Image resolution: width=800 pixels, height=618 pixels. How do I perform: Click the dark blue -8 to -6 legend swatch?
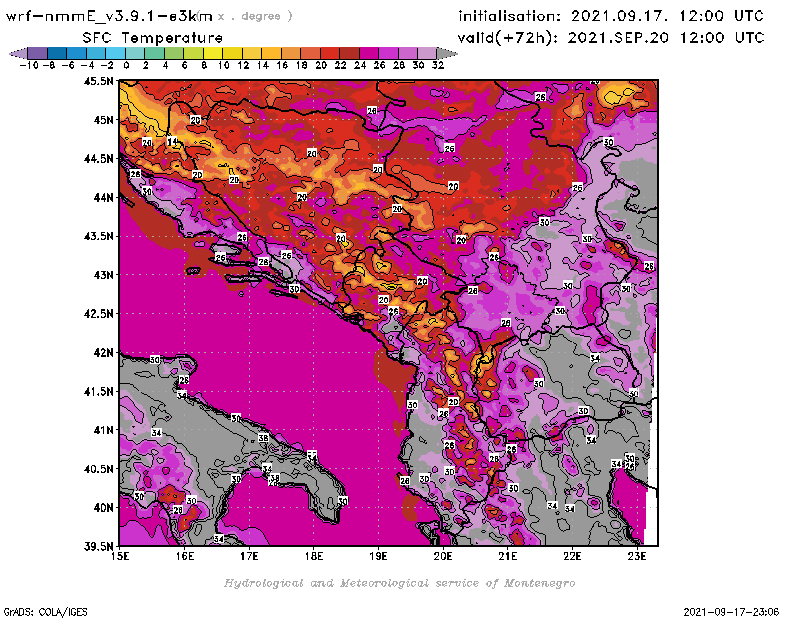[57, 54]
